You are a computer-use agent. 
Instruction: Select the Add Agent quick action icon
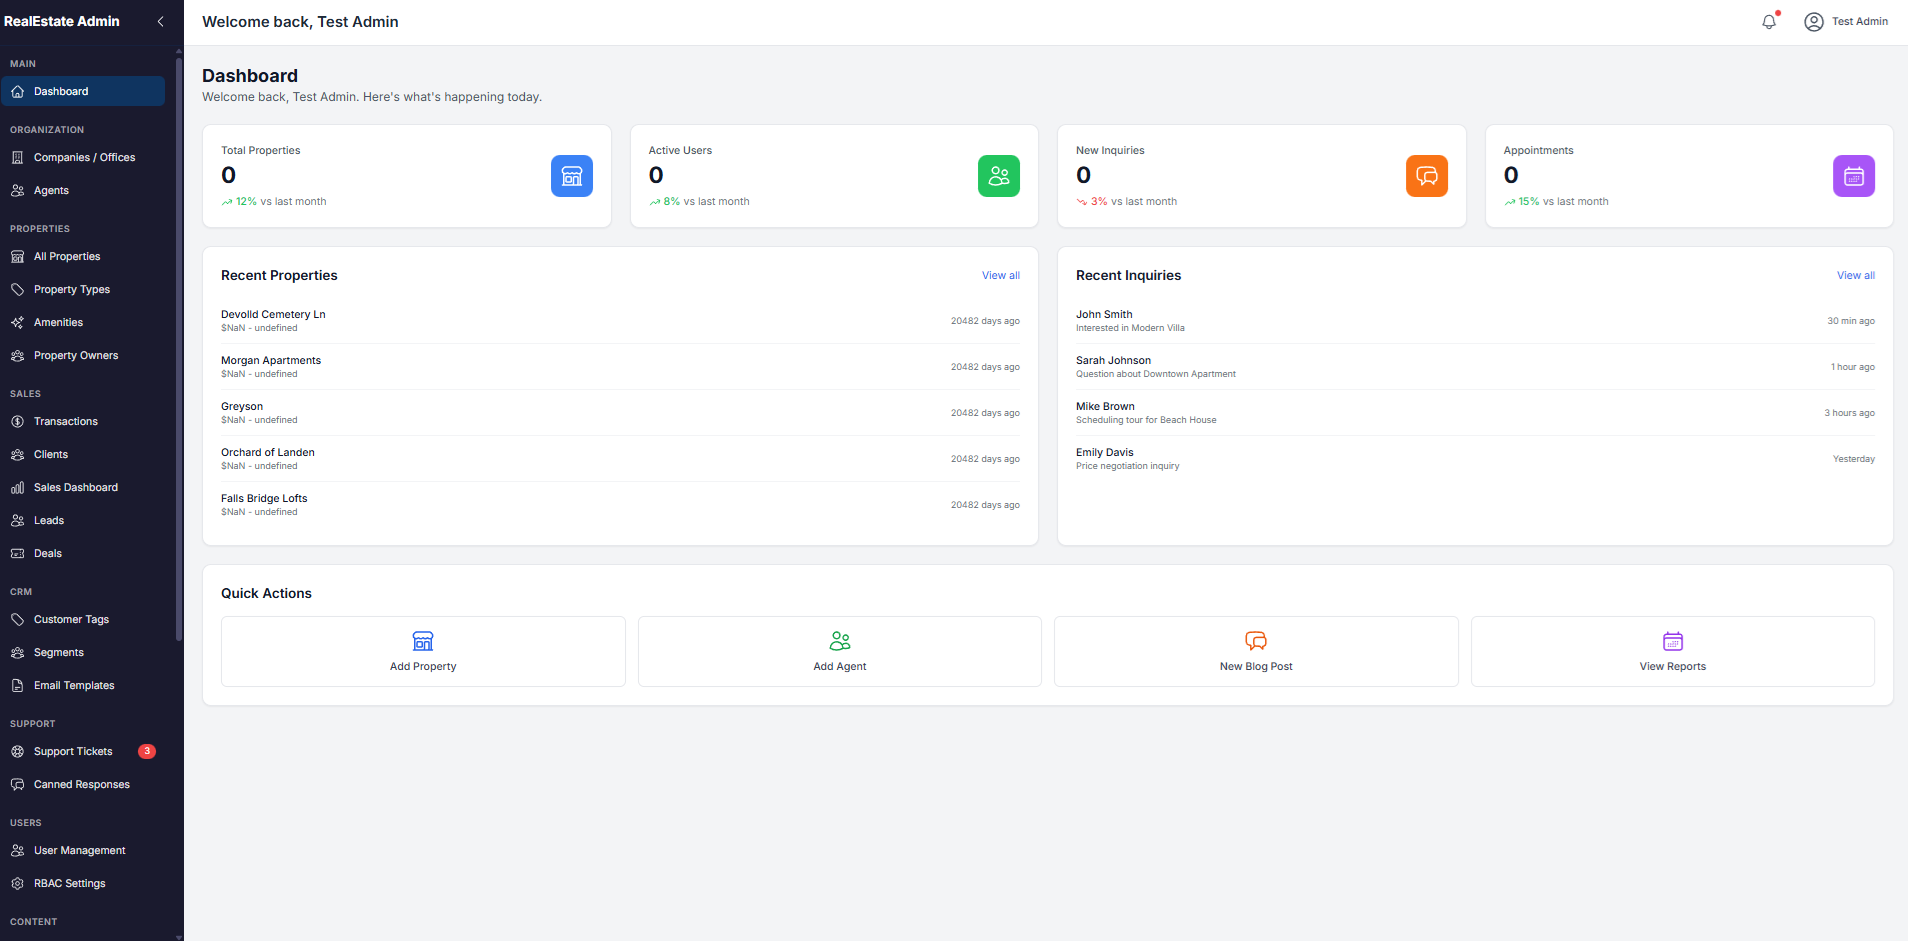(x=839, y=641)
